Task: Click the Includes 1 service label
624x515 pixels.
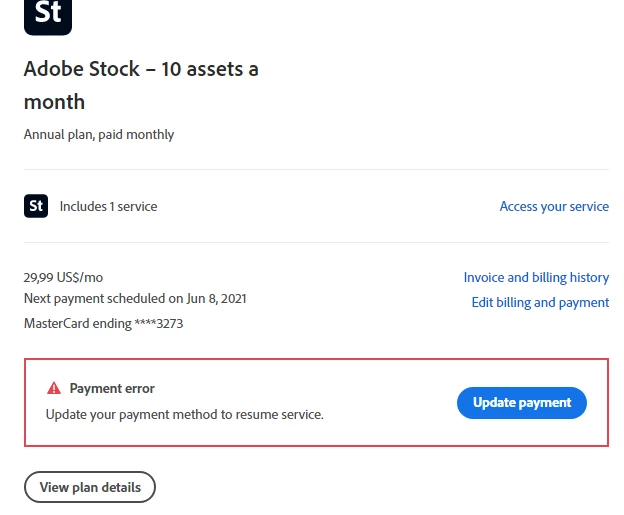Action: click(x=108, y=207)
